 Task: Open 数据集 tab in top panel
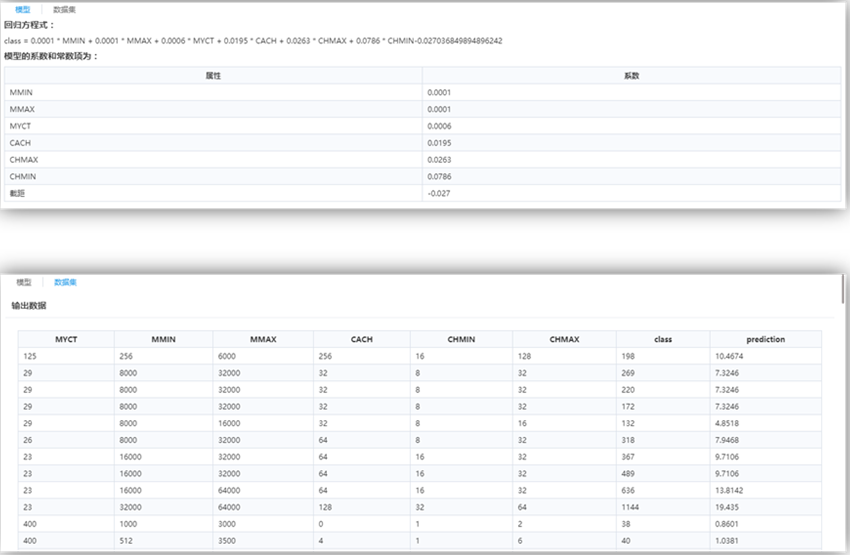[65, 9]
